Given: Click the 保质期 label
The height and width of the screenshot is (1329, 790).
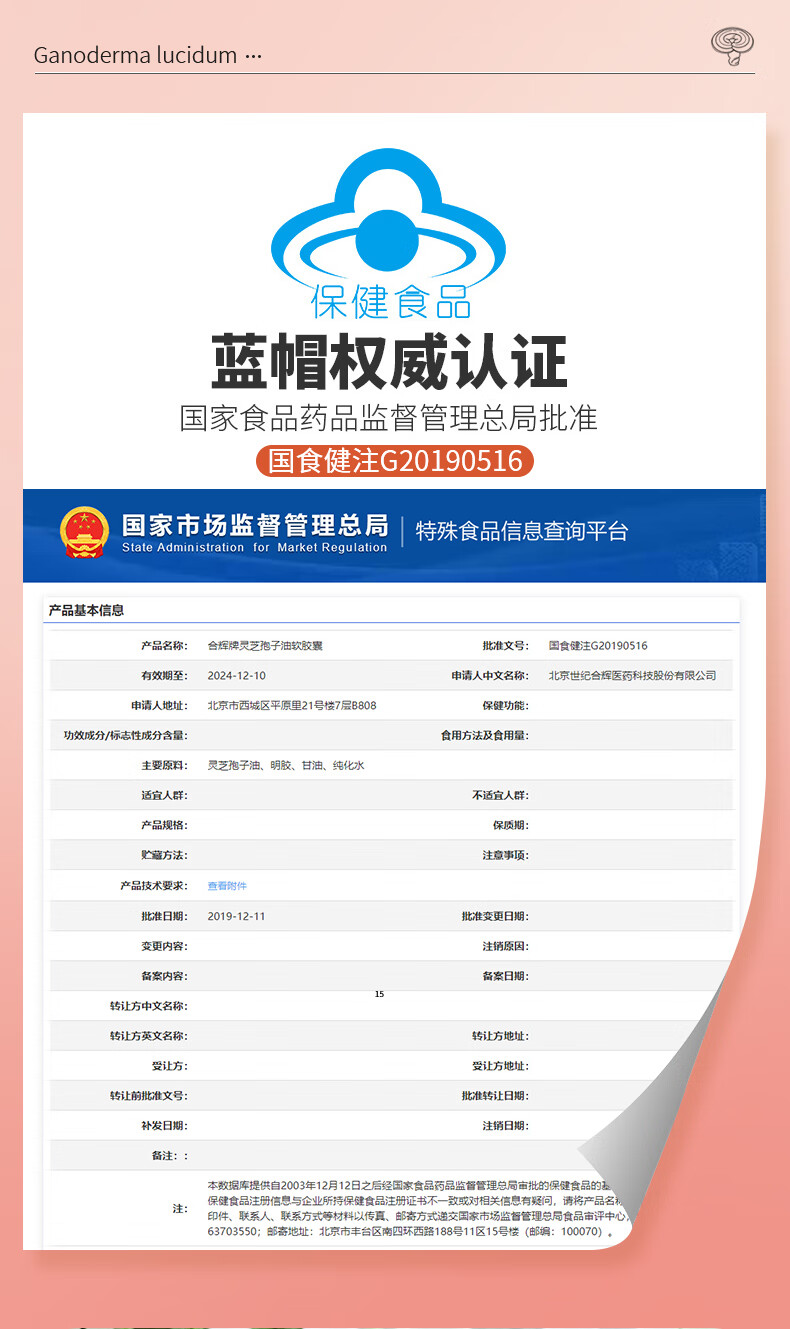Looking at the screenshot, I should 510,826.
